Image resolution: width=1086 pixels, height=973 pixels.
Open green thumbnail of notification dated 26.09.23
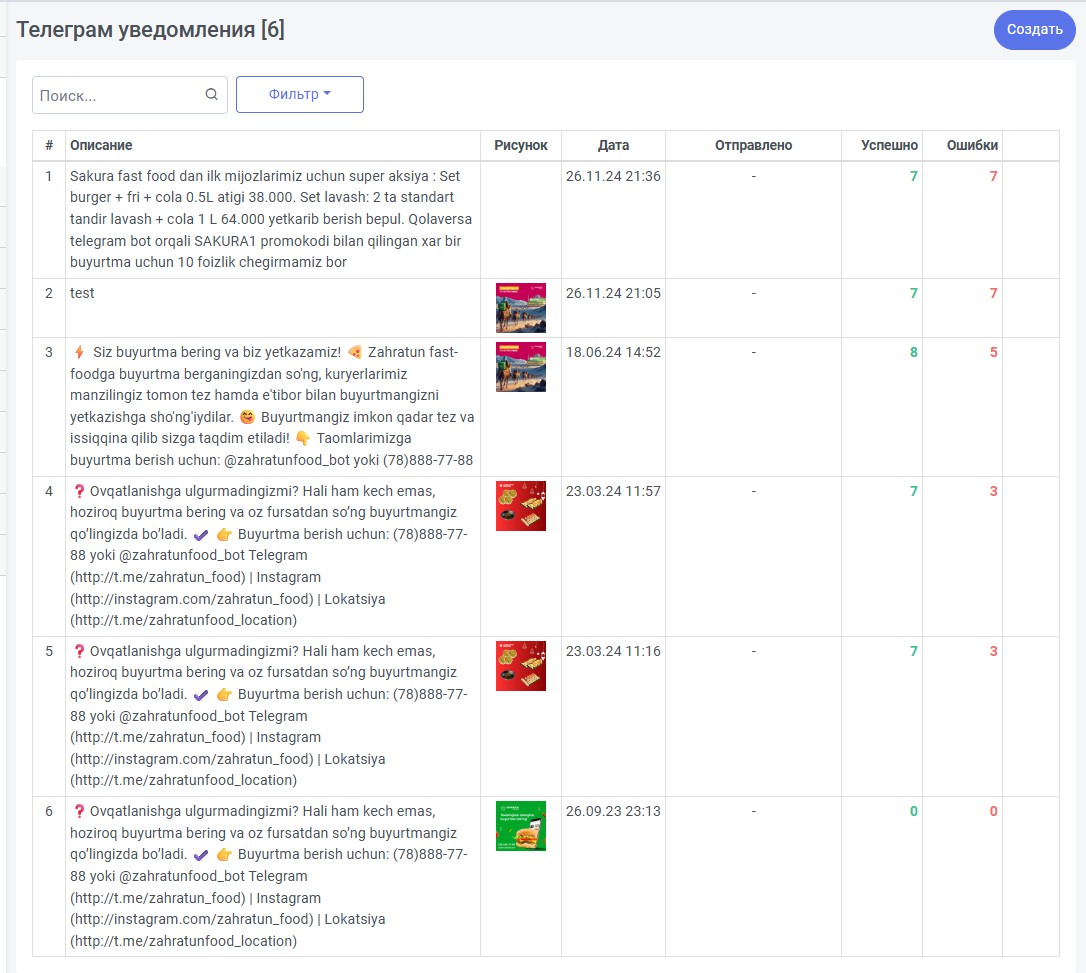(521, 826)
